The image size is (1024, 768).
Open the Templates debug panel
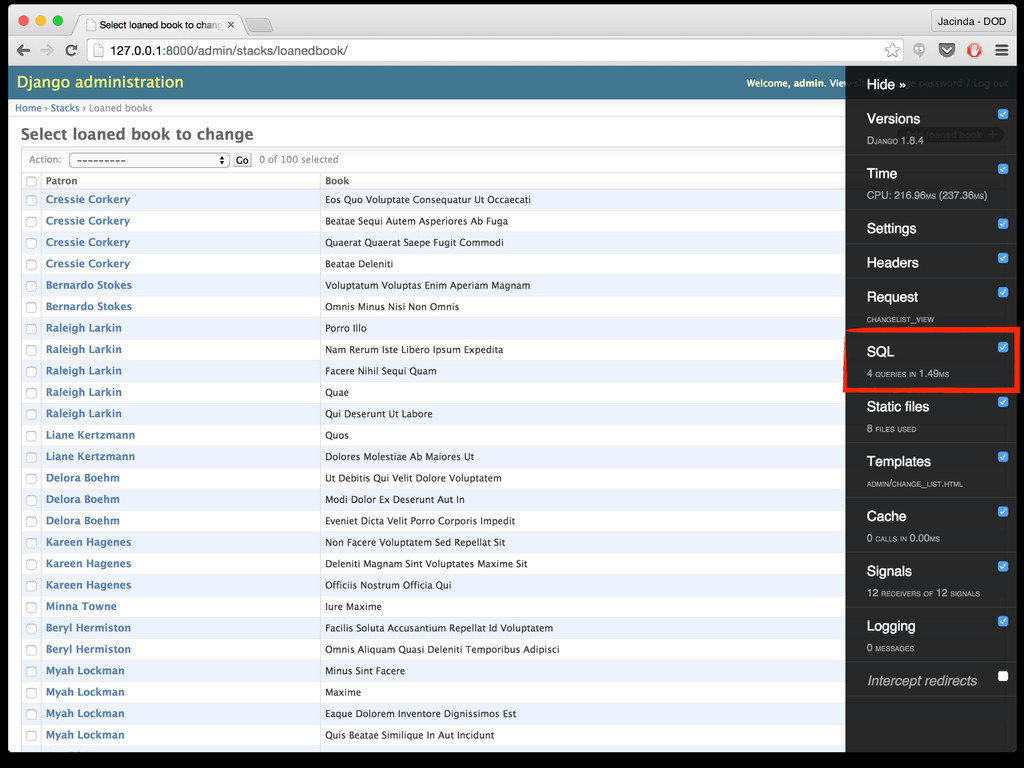pos(899,461)
